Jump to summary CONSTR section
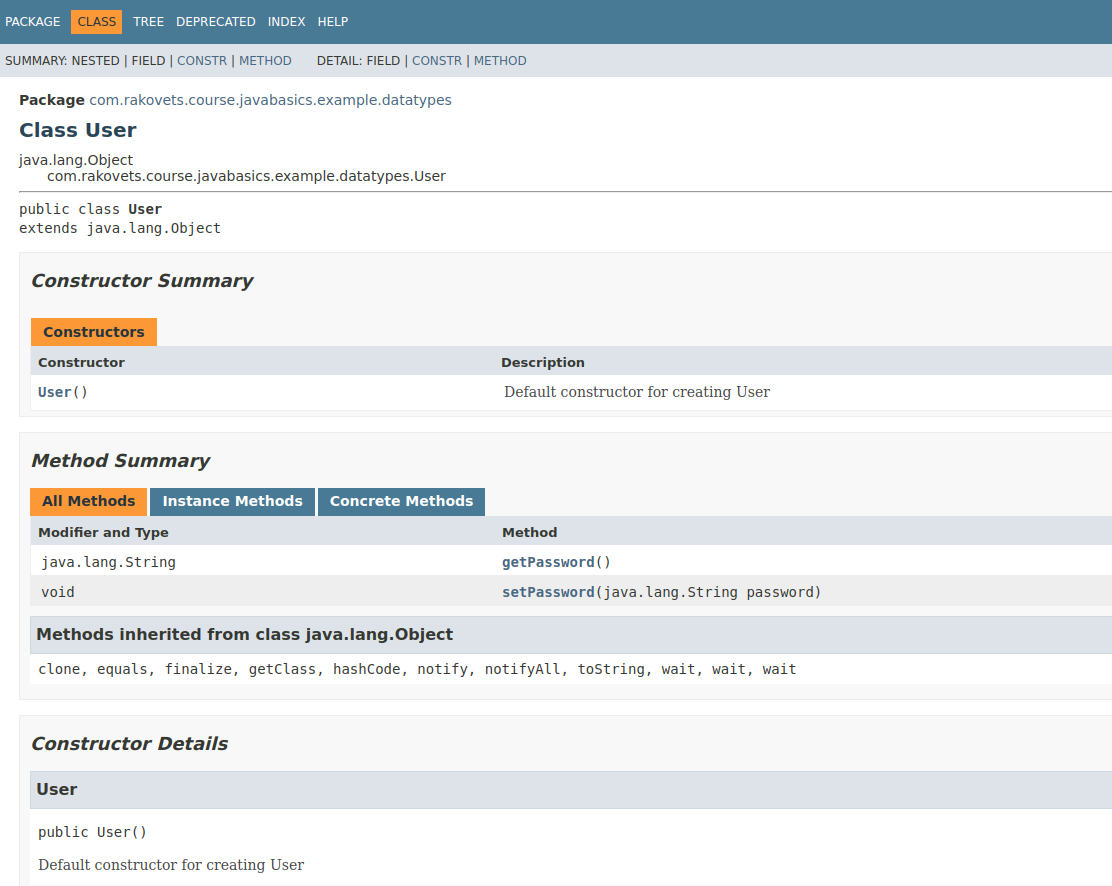 (x=202, y=61)
